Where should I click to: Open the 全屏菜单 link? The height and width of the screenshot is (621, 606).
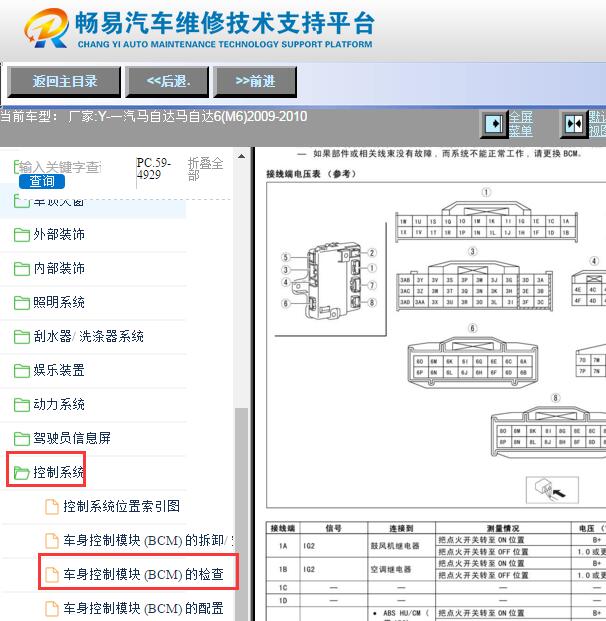520,124
